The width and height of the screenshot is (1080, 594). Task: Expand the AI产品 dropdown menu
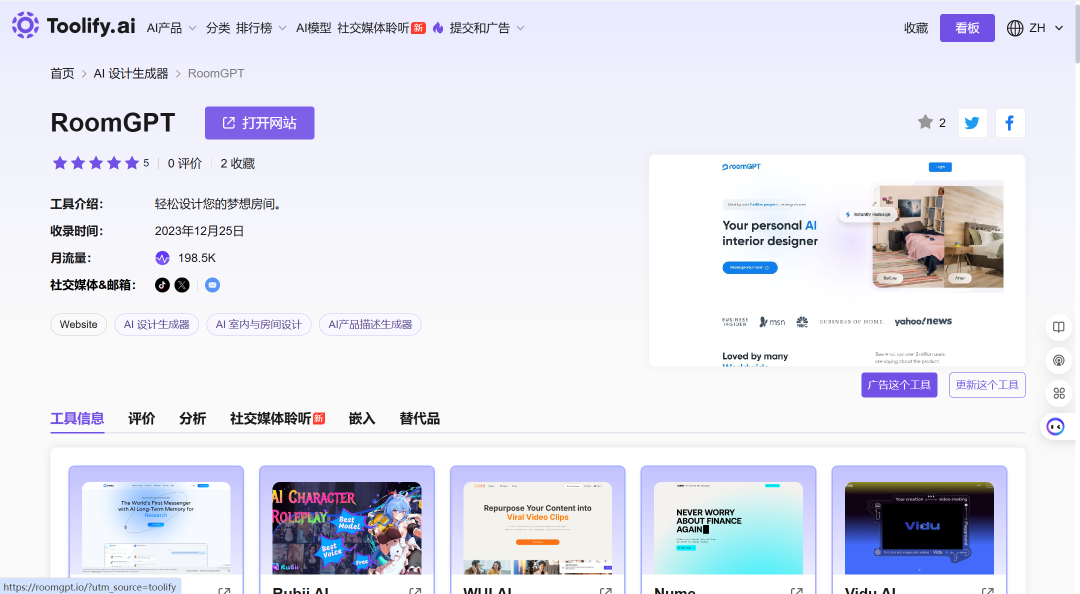point(172,28)
